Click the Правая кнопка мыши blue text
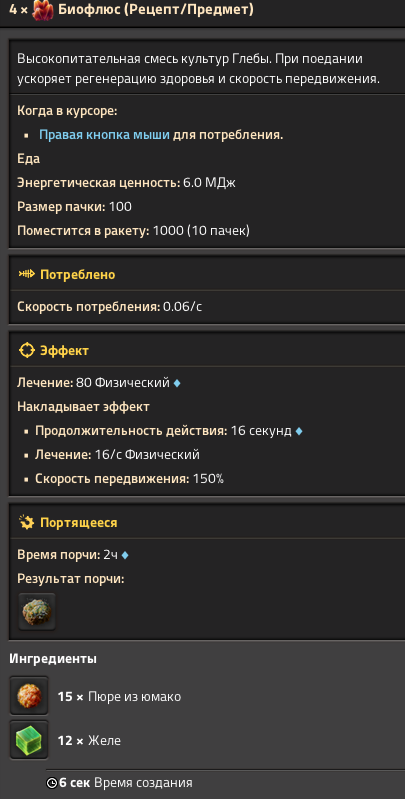This screenshot has height=799, width=405. [104, 135]
